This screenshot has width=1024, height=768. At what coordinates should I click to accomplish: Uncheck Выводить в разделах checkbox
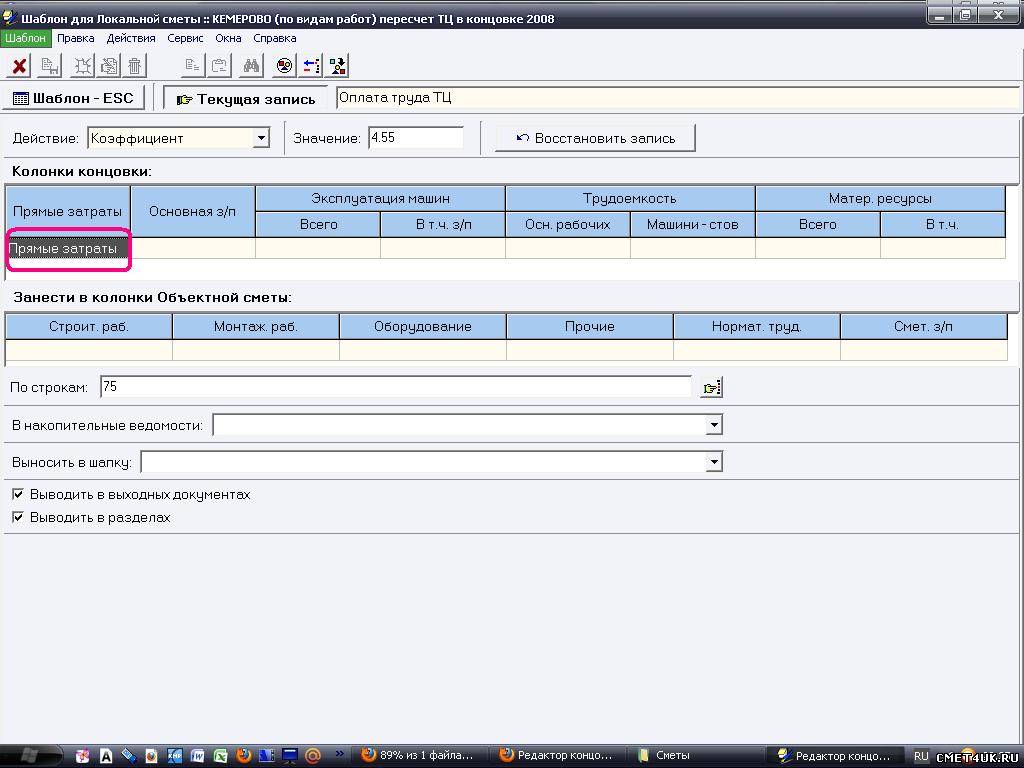[18, 518]
